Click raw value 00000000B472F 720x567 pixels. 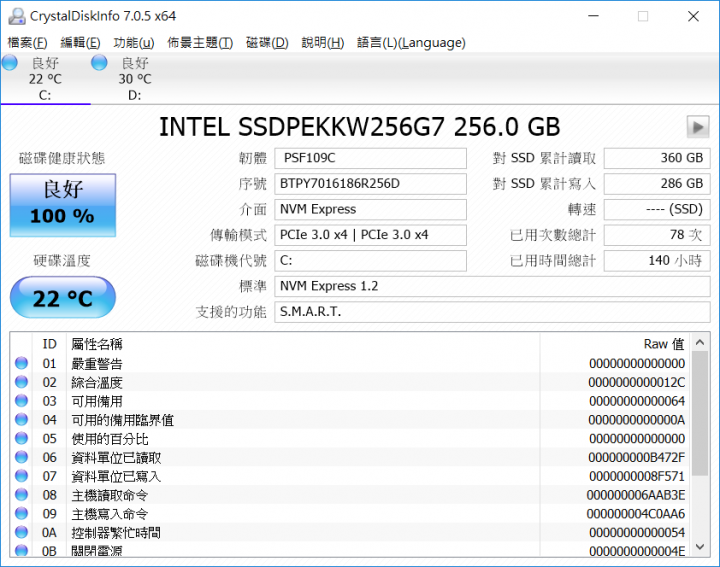[636, 457]
